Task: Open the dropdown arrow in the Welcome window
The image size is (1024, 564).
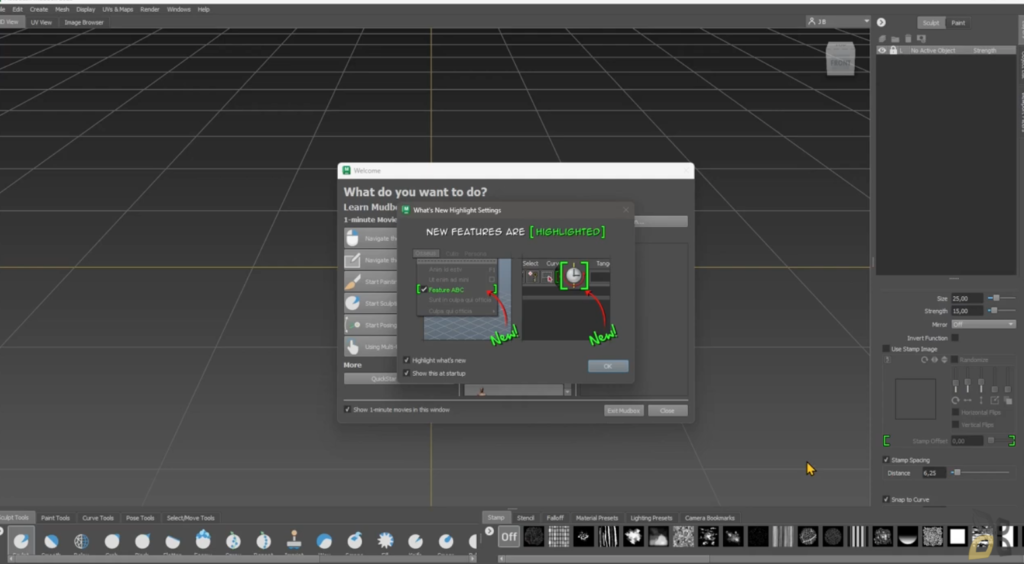Action: 568,390
